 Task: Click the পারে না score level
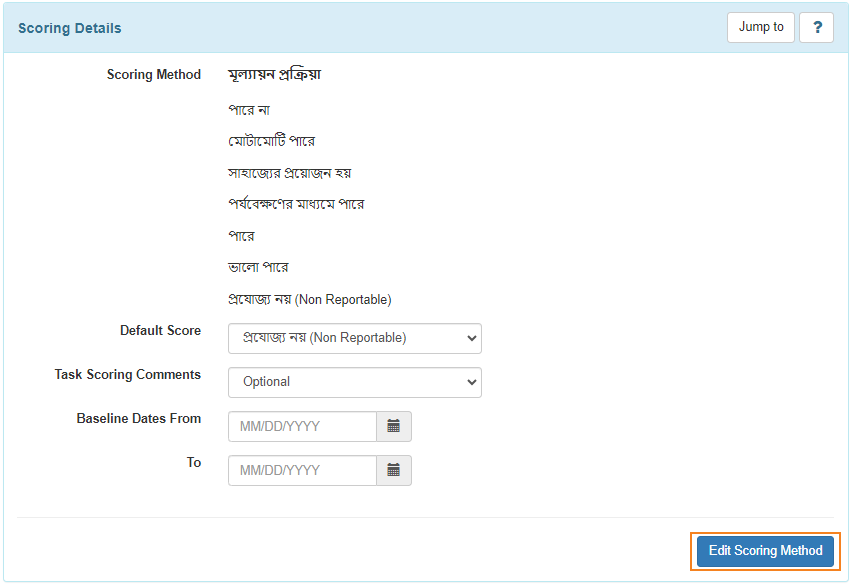pos(249,110)
